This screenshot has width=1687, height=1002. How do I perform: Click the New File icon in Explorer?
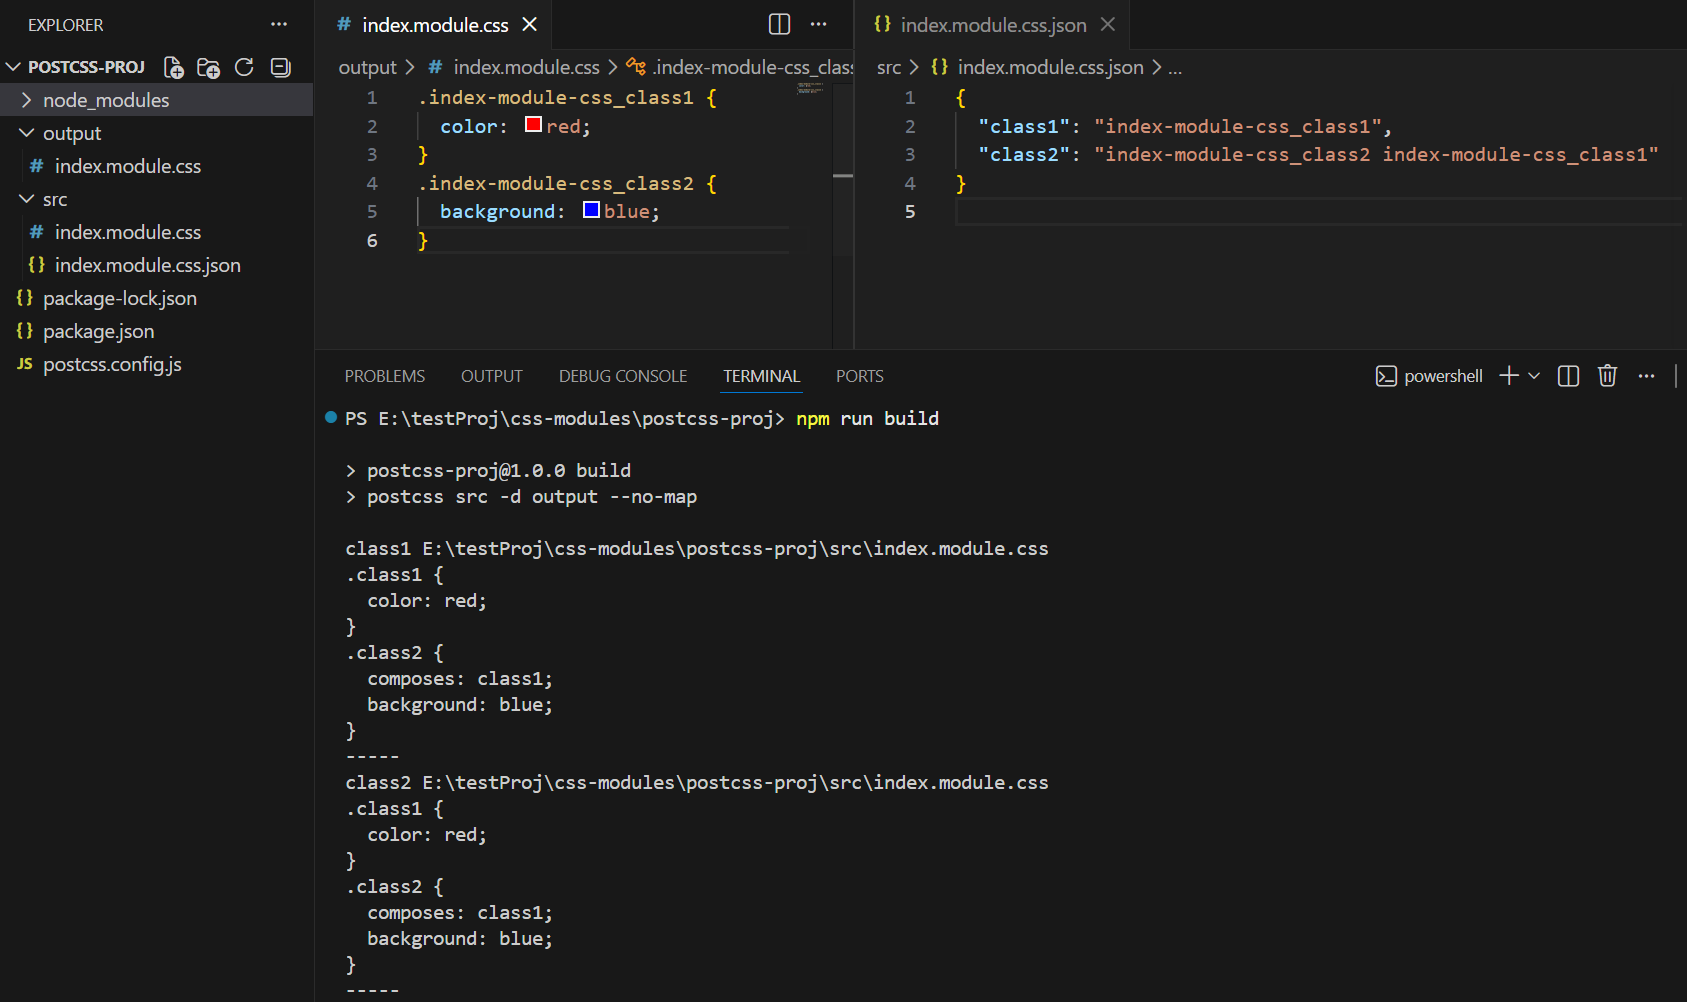click(174, 67)
